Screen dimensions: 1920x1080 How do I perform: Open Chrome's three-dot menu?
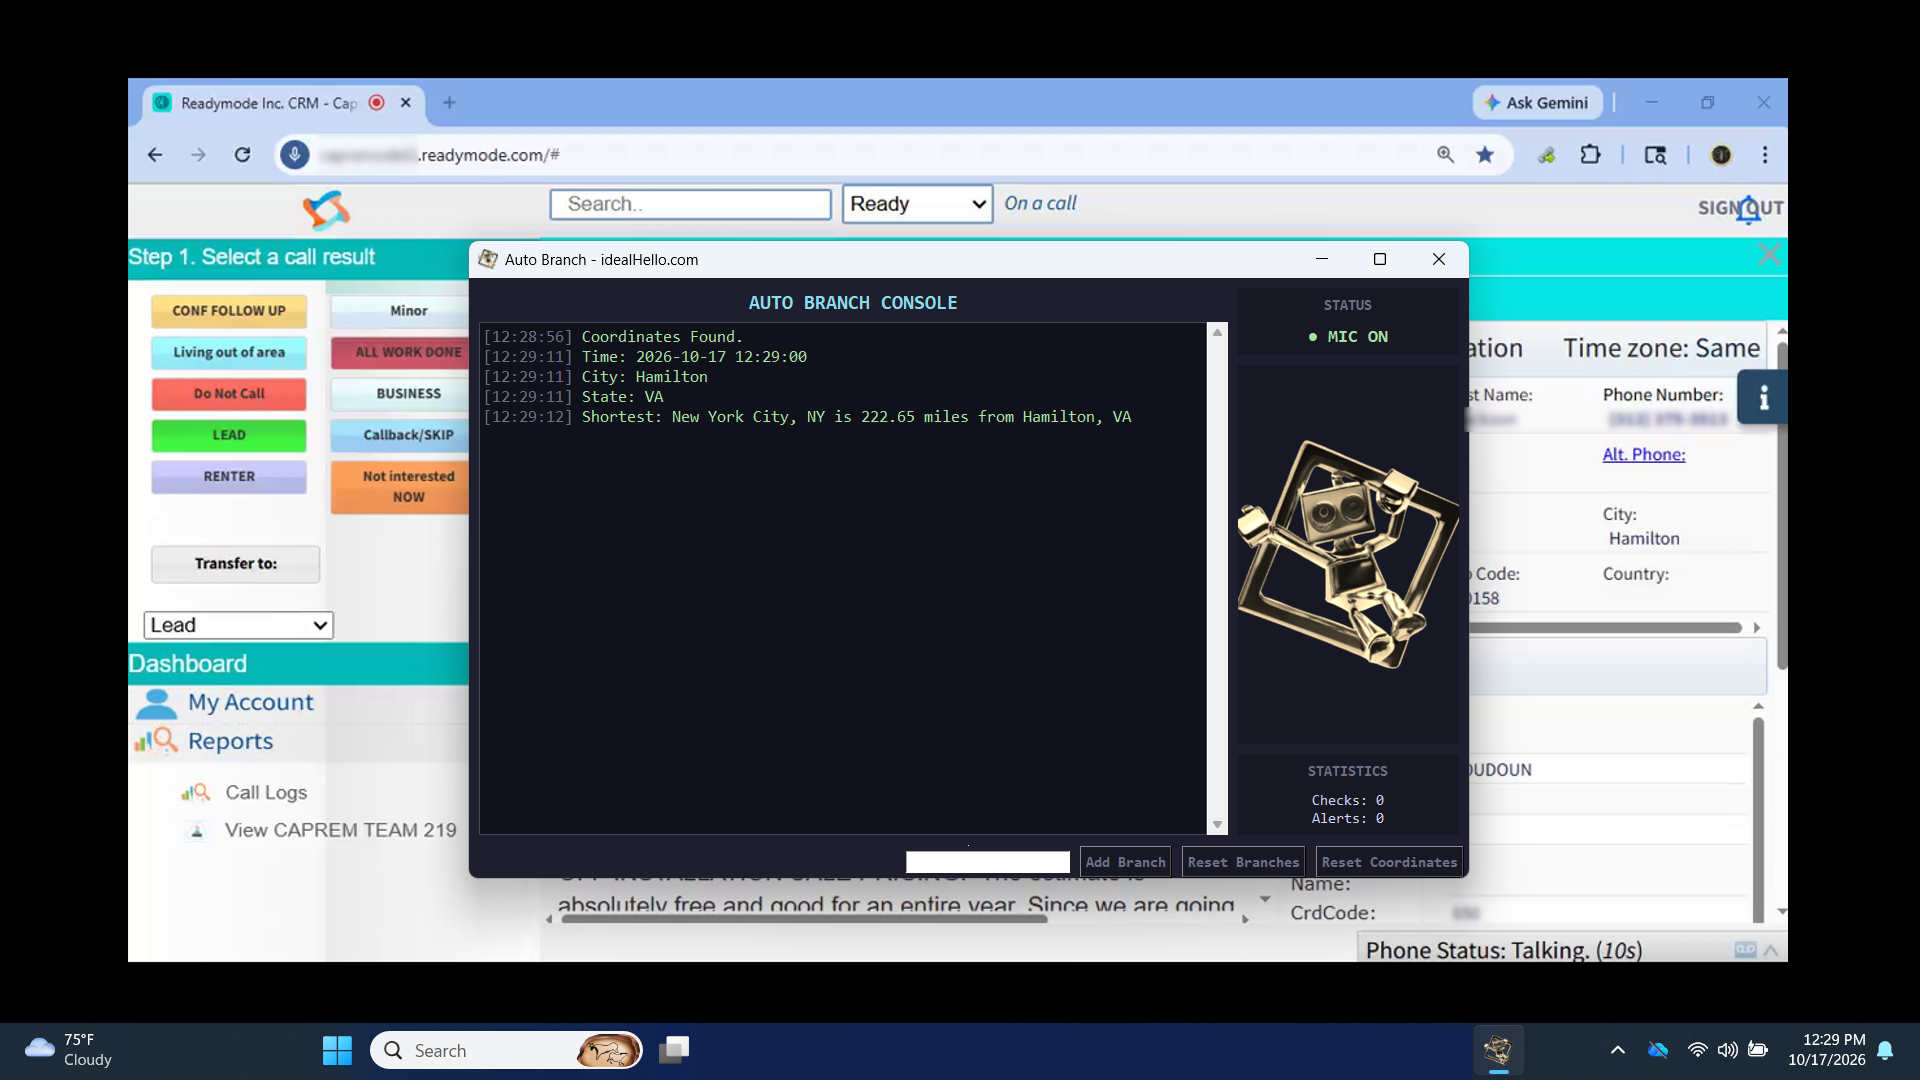coord(1765,155)
